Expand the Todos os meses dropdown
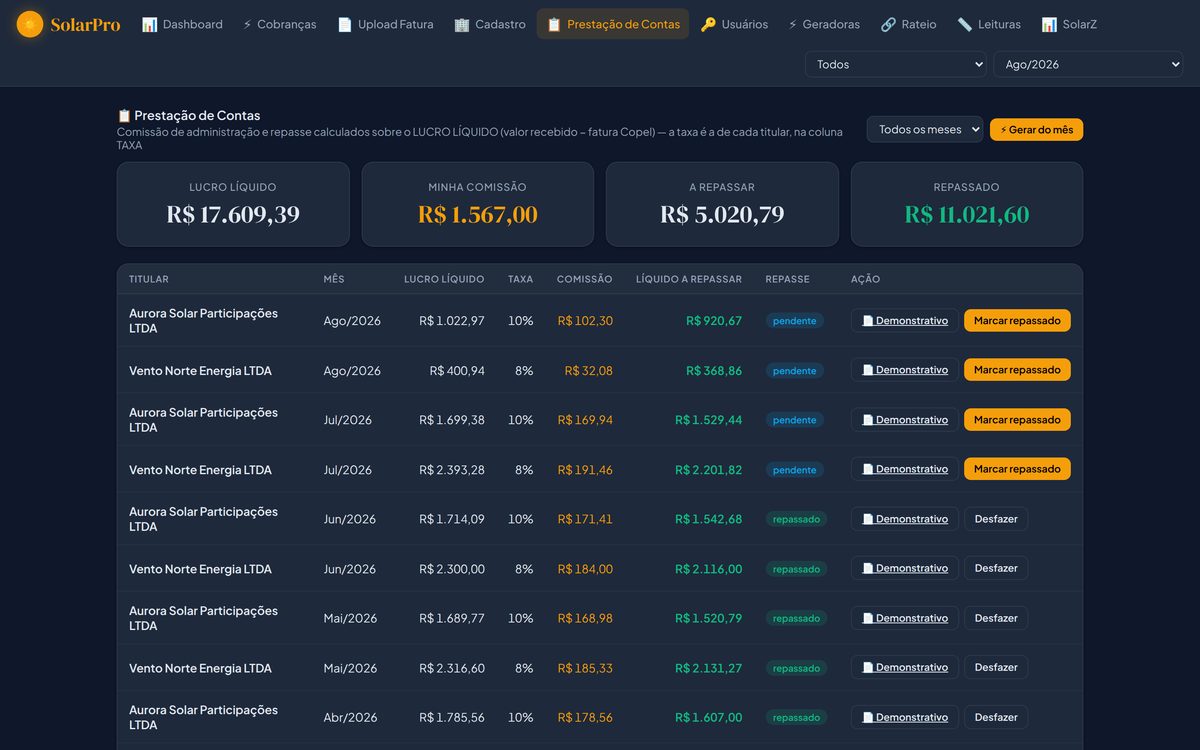1200x750 pixels. point(925,129)
